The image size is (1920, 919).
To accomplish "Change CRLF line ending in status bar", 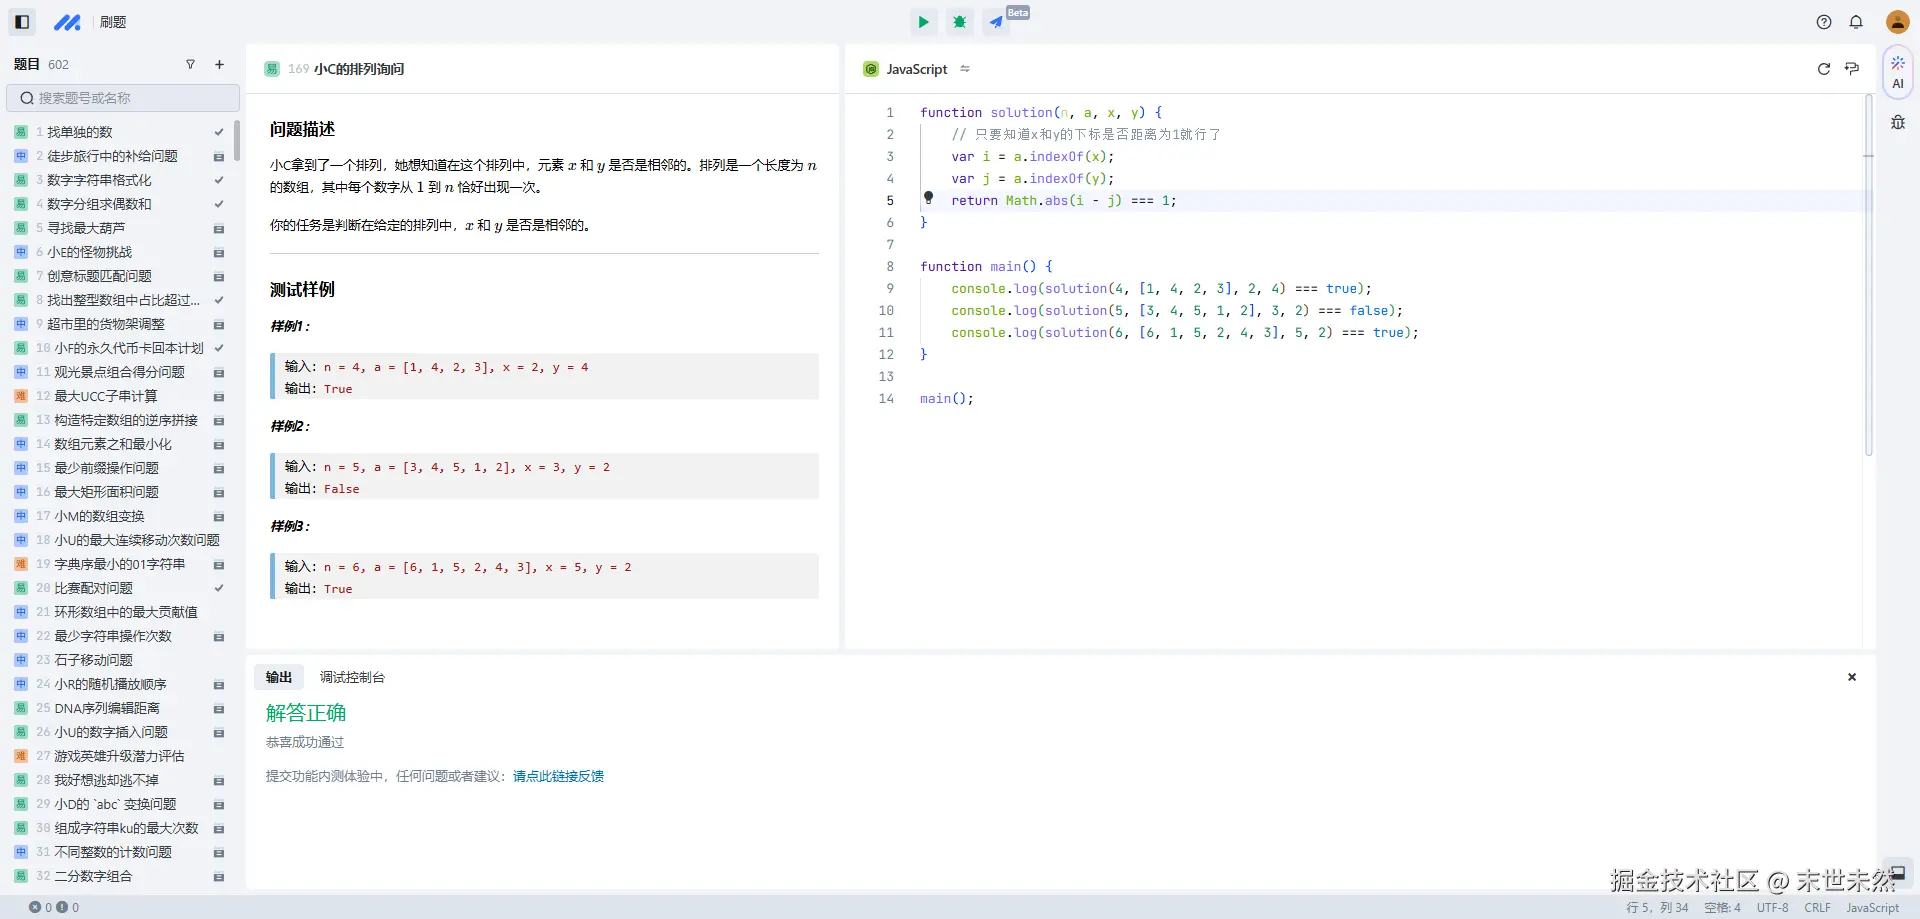I will [x=1816, y=908].
